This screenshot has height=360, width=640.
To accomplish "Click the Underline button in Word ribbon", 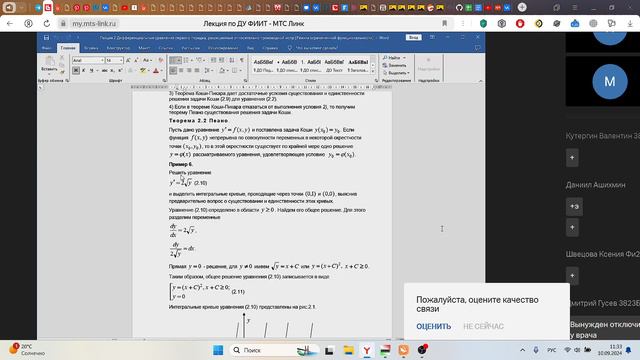I will click(x=91, y=71).
